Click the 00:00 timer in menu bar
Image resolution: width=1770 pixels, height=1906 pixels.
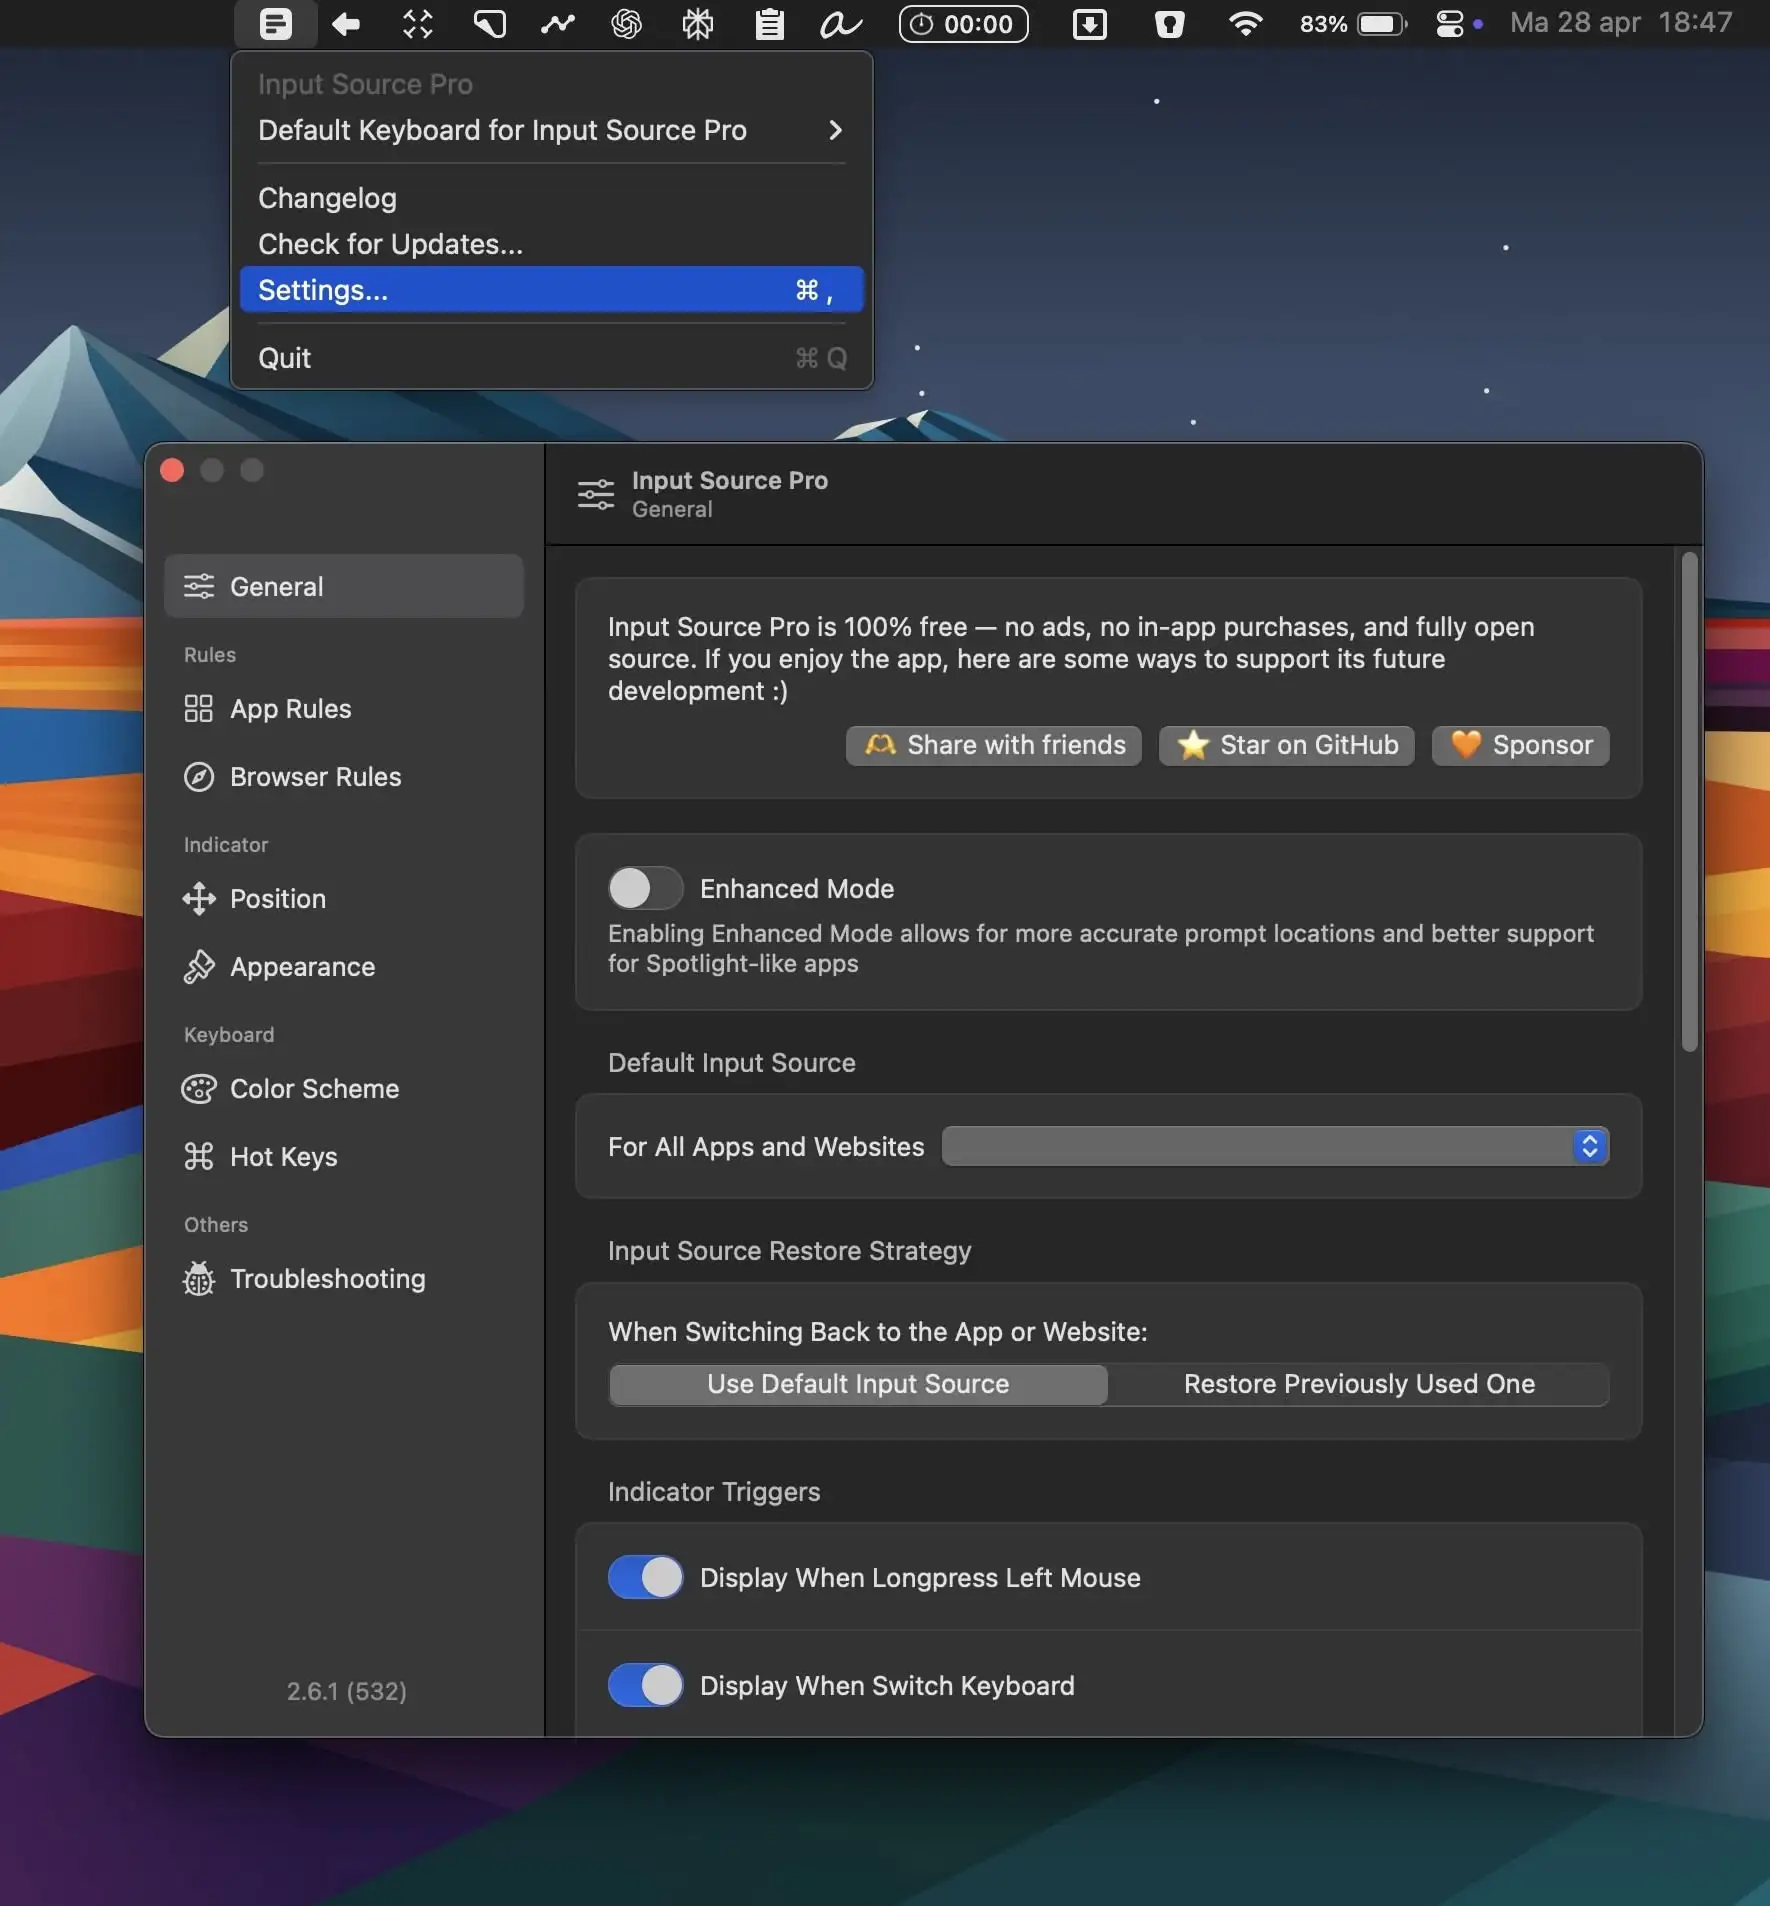(964, 24)
